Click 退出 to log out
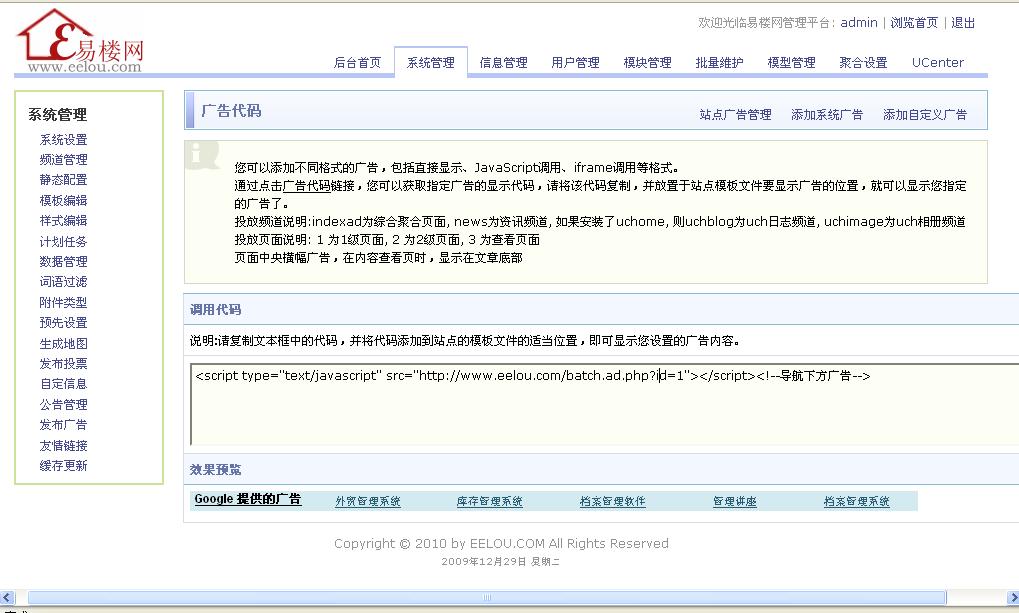The width and height of the screenshot is (1019, 613). click(x=963, y=23)
